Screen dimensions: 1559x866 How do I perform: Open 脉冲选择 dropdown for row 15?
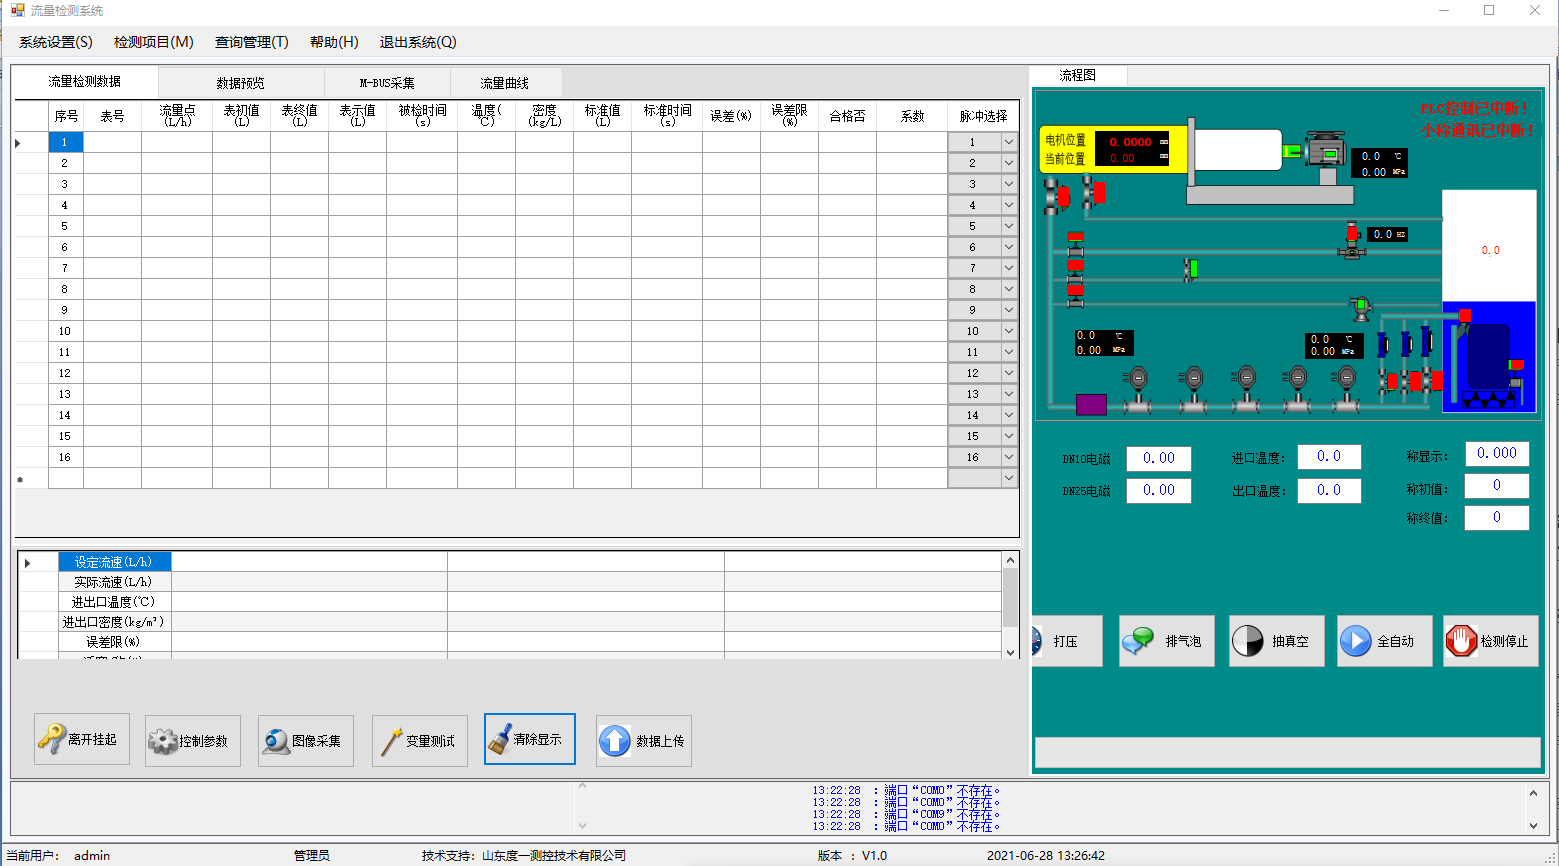pyautogui.click(x=1009, y=436)
